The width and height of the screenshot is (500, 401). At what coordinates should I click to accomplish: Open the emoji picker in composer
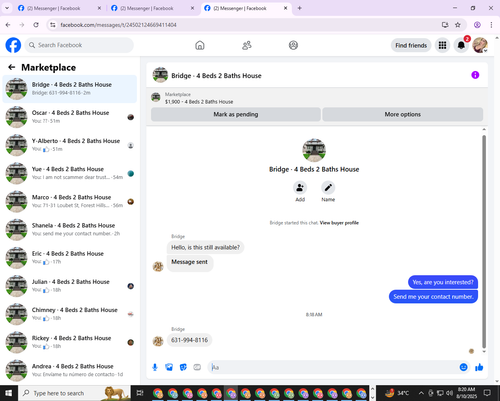click(x=463, y=367)
